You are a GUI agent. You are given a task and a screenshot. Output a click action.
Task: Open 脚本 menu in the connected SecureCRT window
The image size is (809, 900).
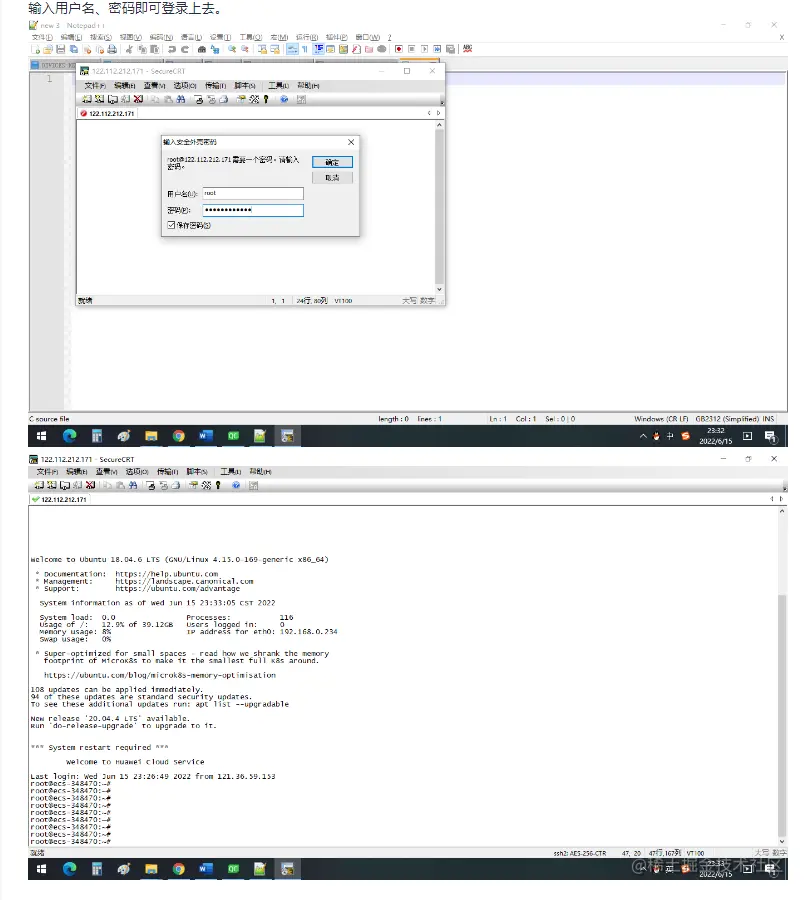(x=197, y=472)
